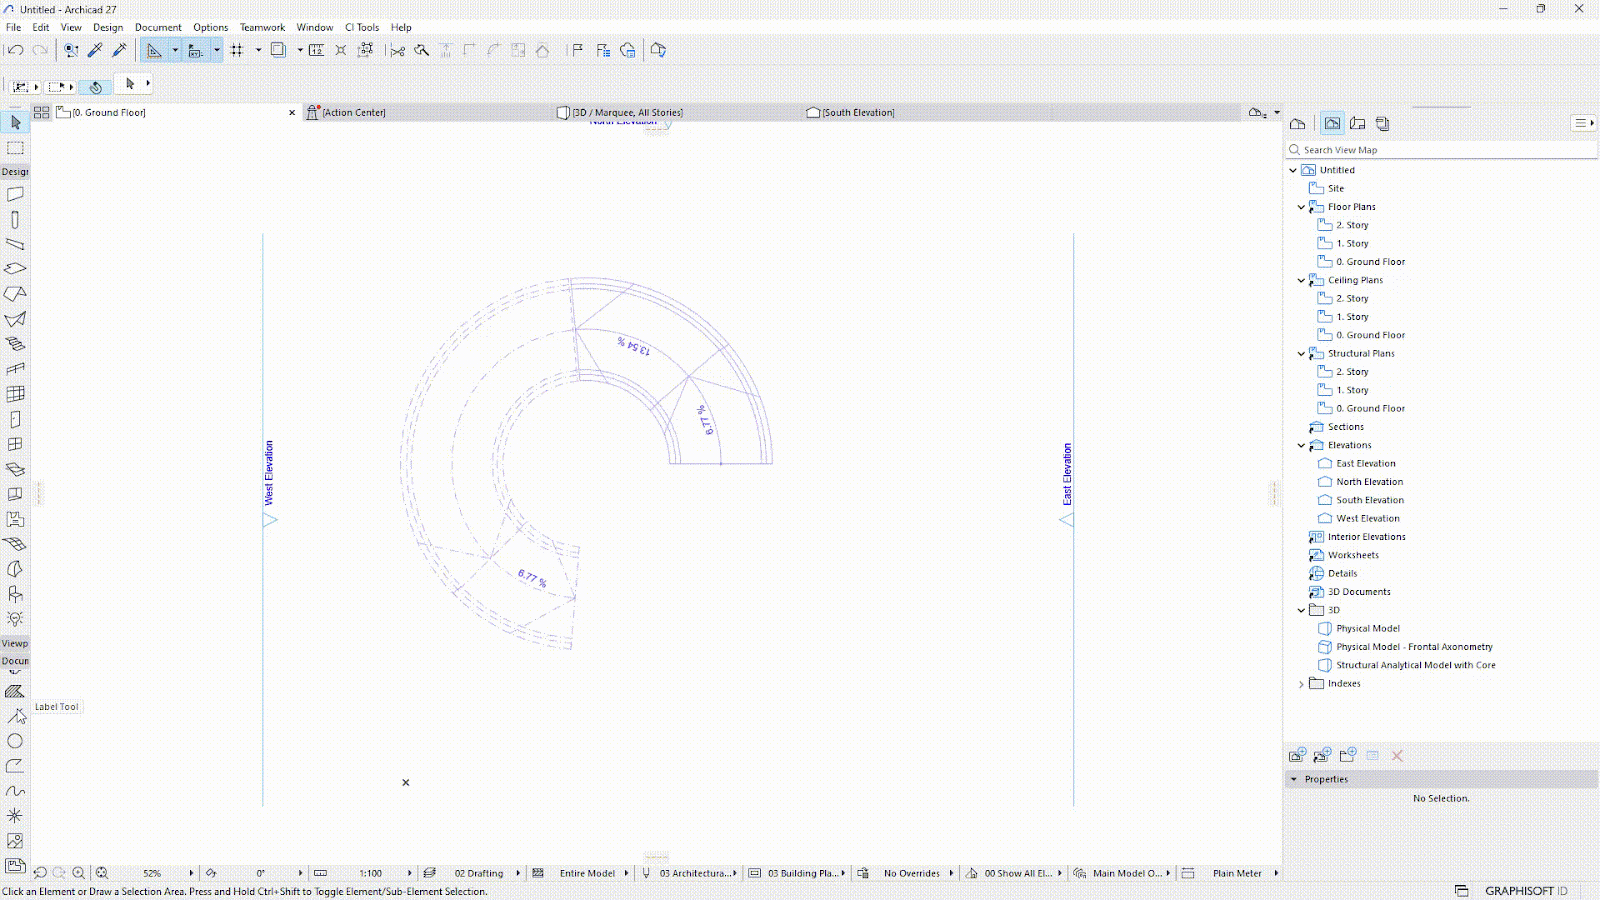
Task: Close the 0. Ground Floor tab
Action: coord(292,113)
